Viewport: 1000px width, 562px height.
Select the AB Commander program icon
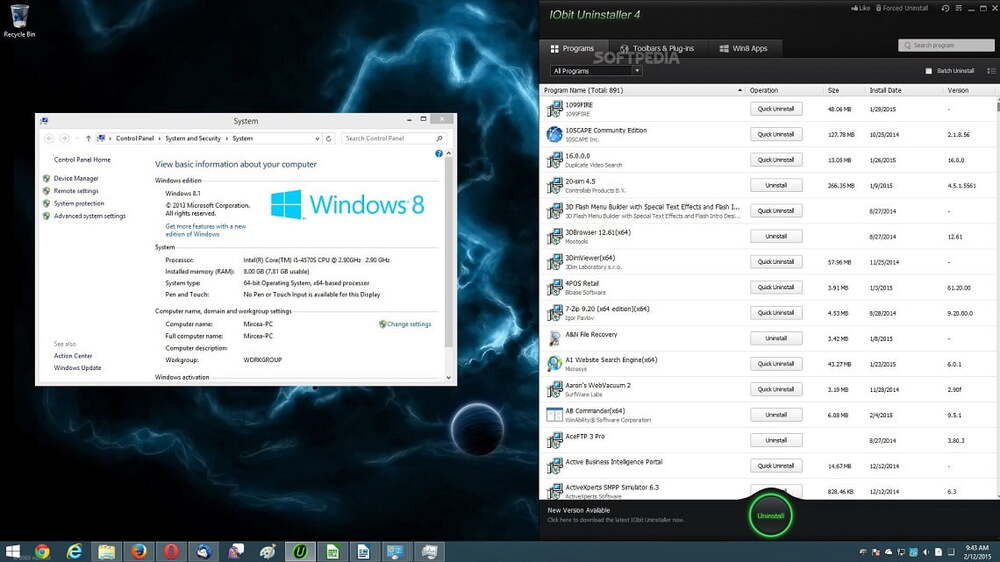554,415
